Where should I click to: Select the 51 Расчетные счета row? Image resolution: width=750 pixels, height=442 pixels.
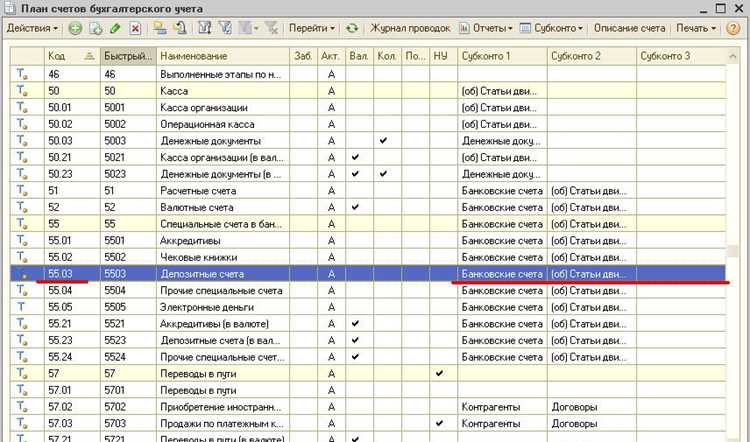tap(368, 191)
